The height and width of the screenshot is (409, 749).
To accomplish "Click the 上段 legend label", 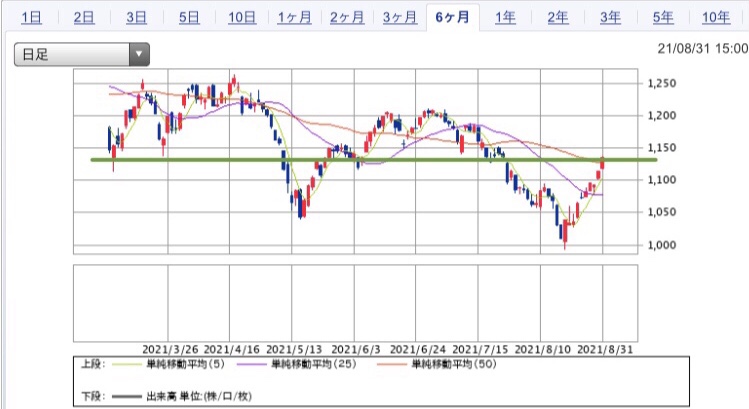I will pos(93,365).
